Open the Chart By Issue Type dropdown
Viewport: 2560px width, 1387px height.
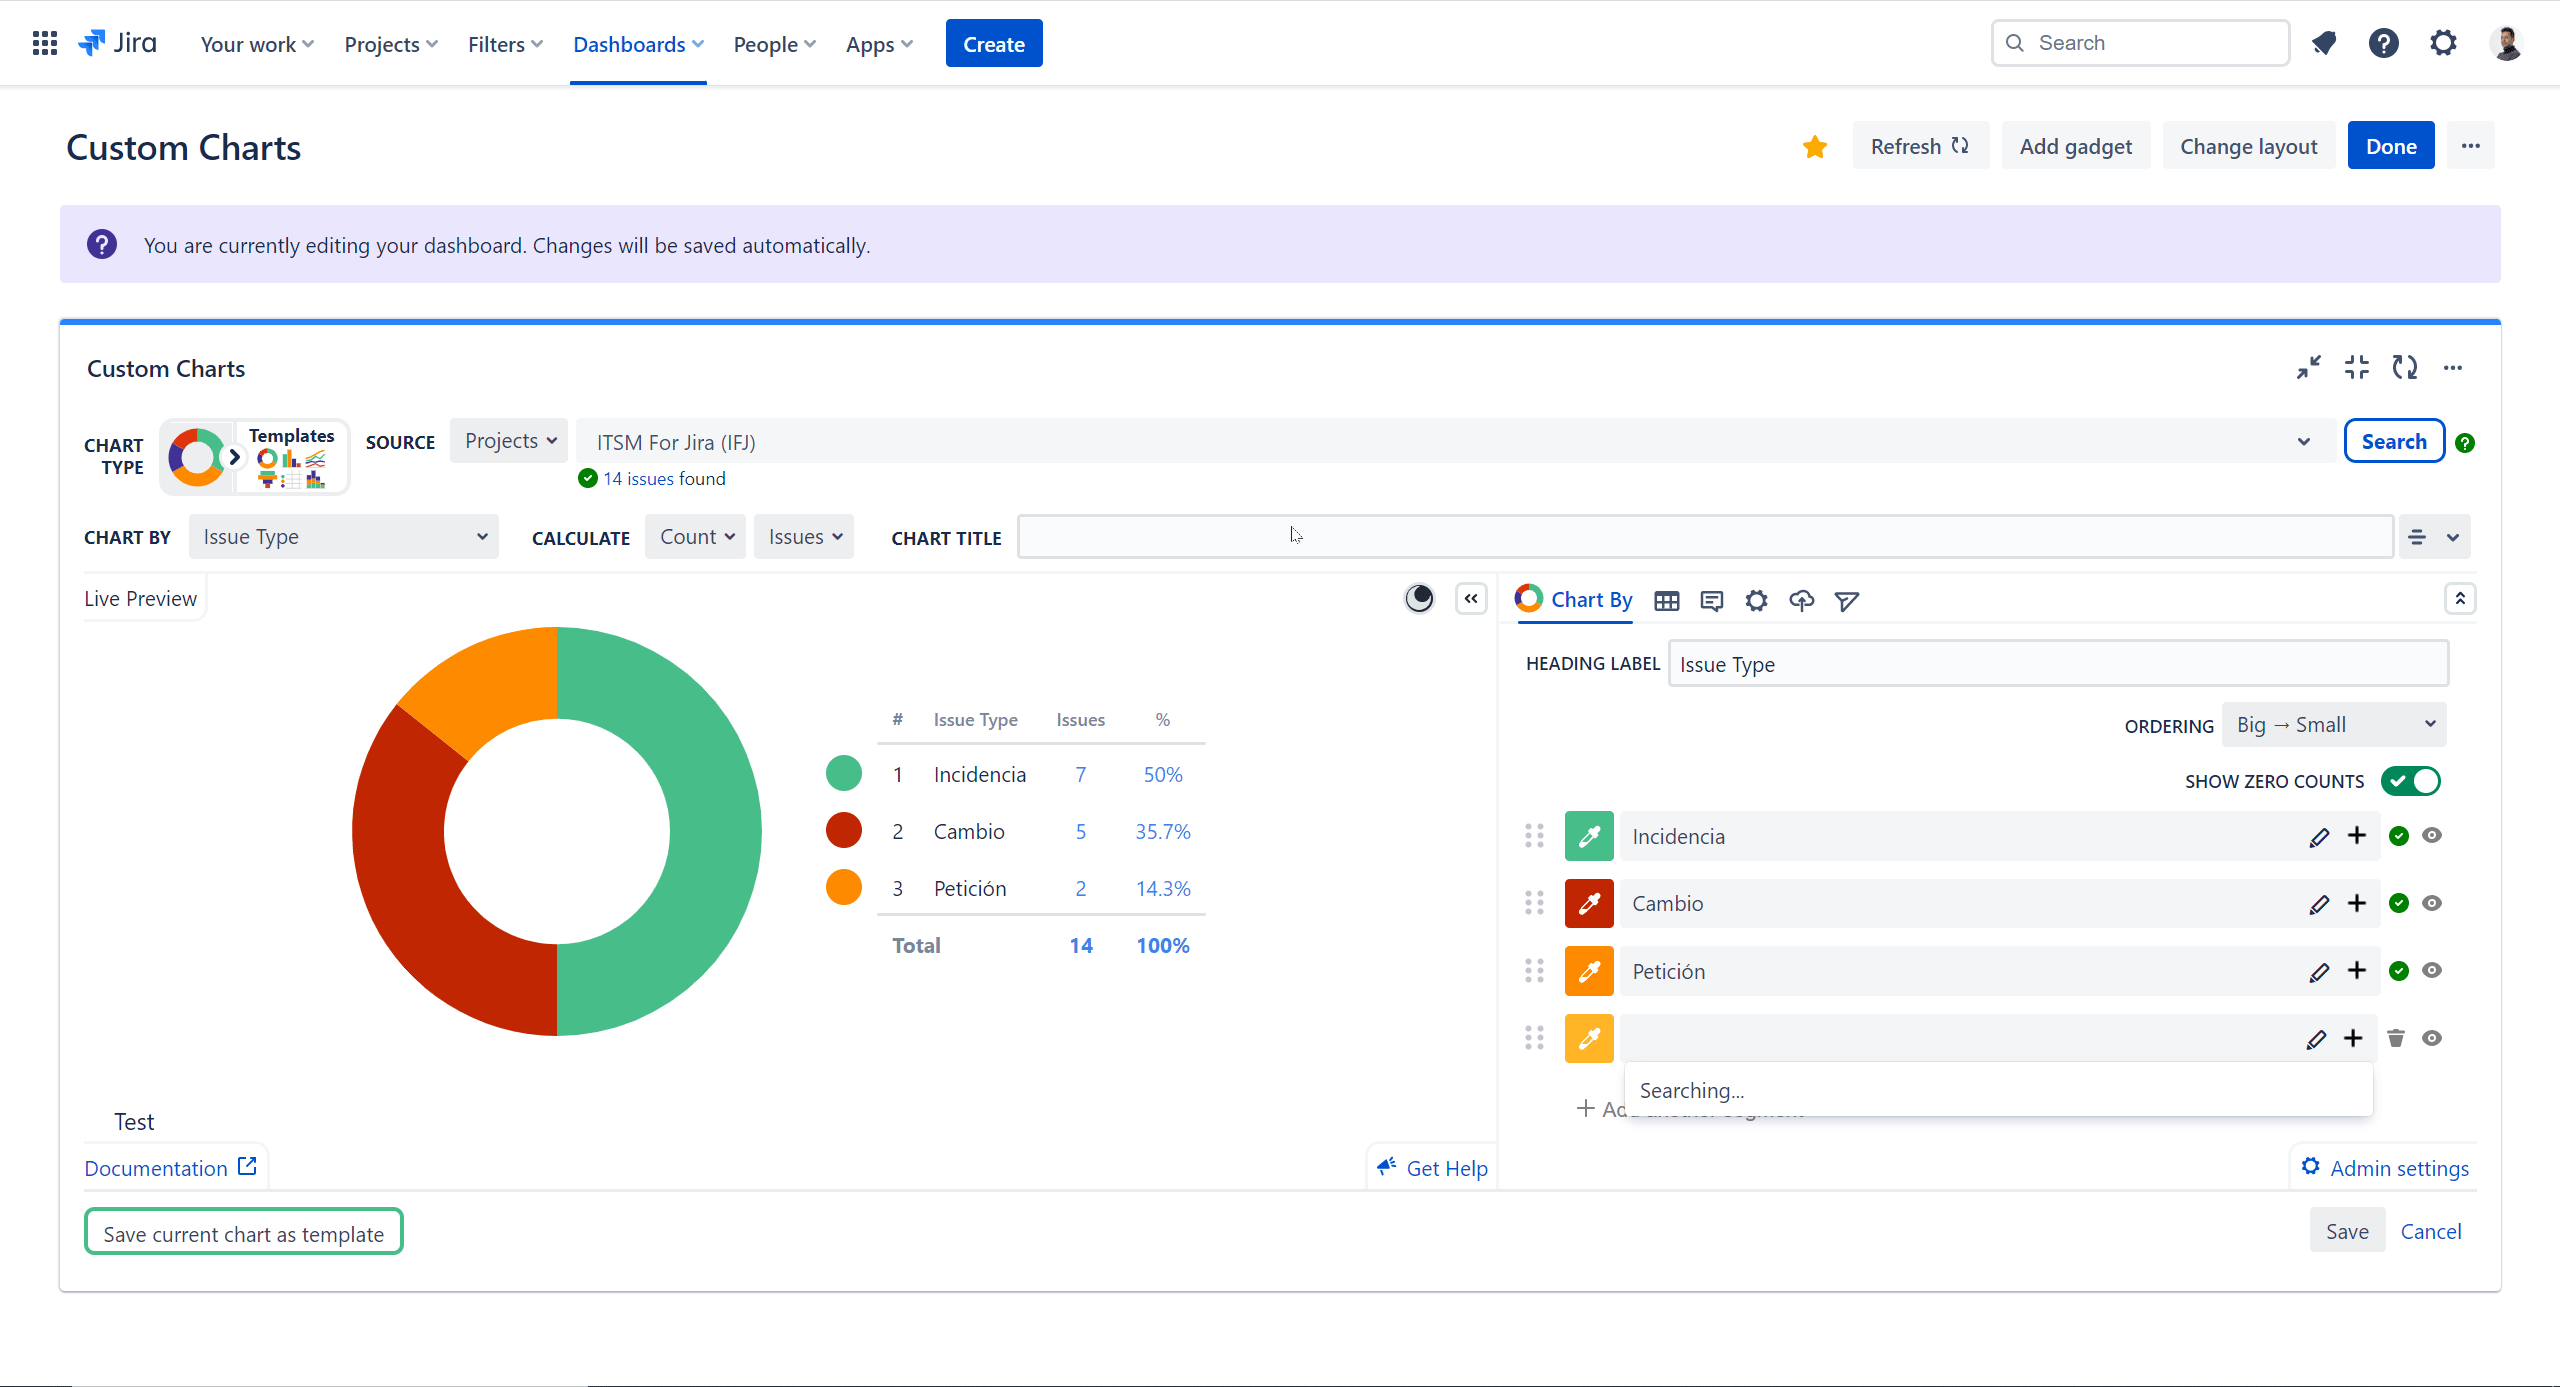tap(343, 537)
